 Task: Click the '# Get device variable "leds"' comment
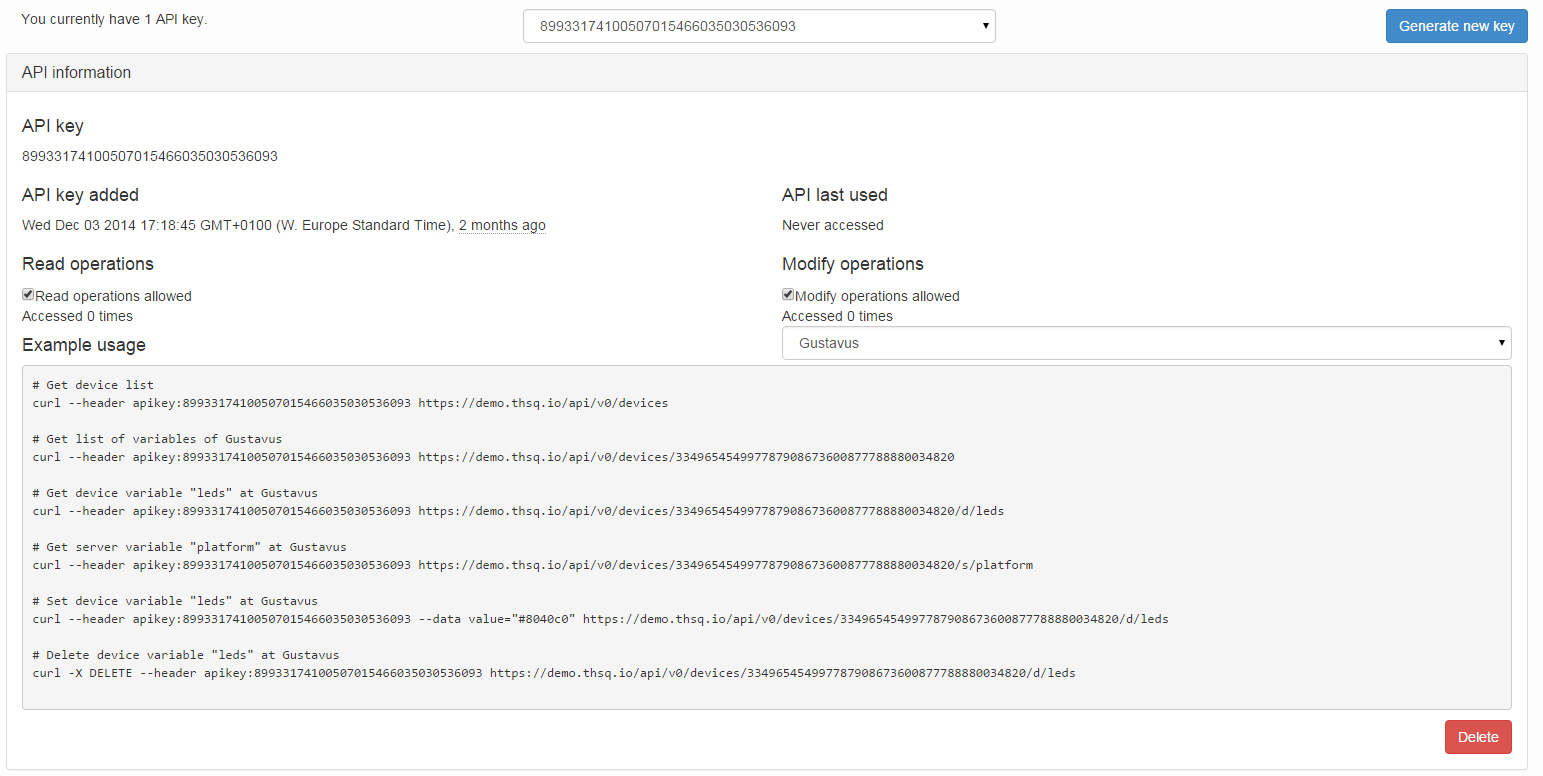tap(175, 493)
